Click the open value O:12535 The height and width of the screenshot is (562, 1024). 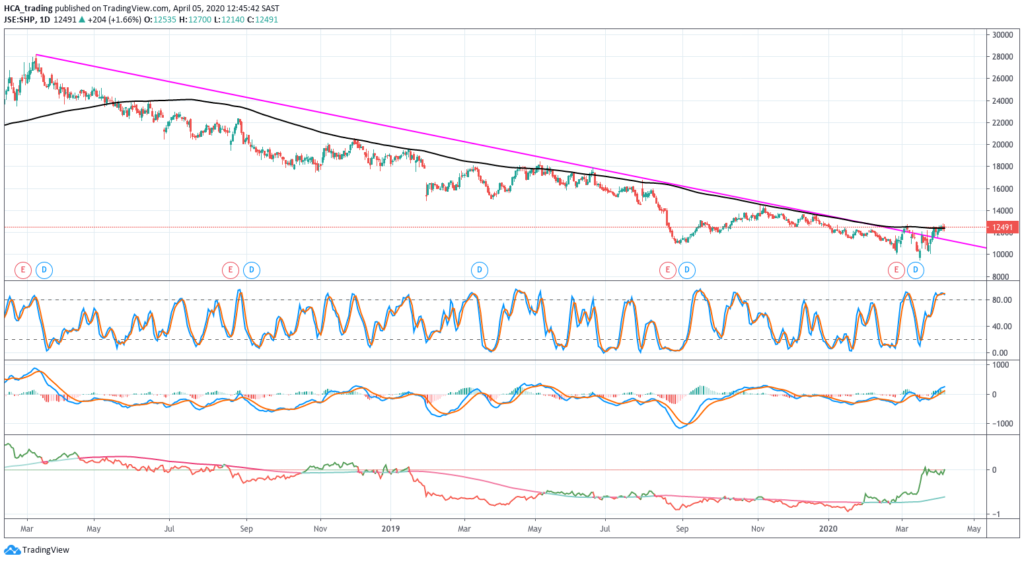coord(159,20)
